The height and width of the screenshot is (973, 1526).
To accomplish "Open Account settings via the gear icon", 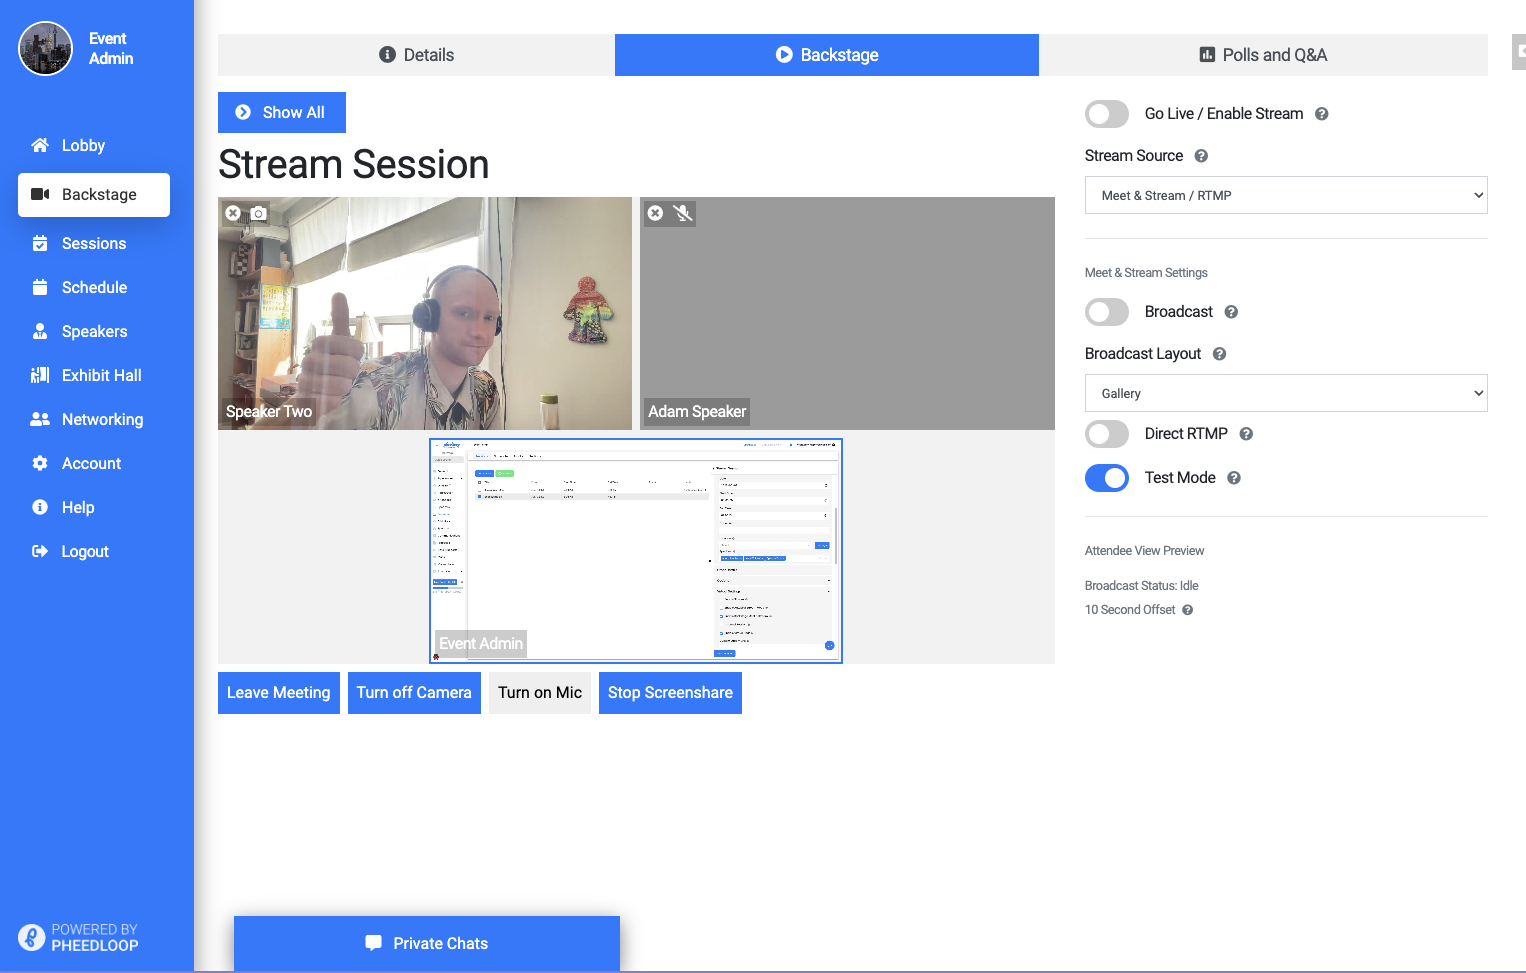I will pos(40,463).
